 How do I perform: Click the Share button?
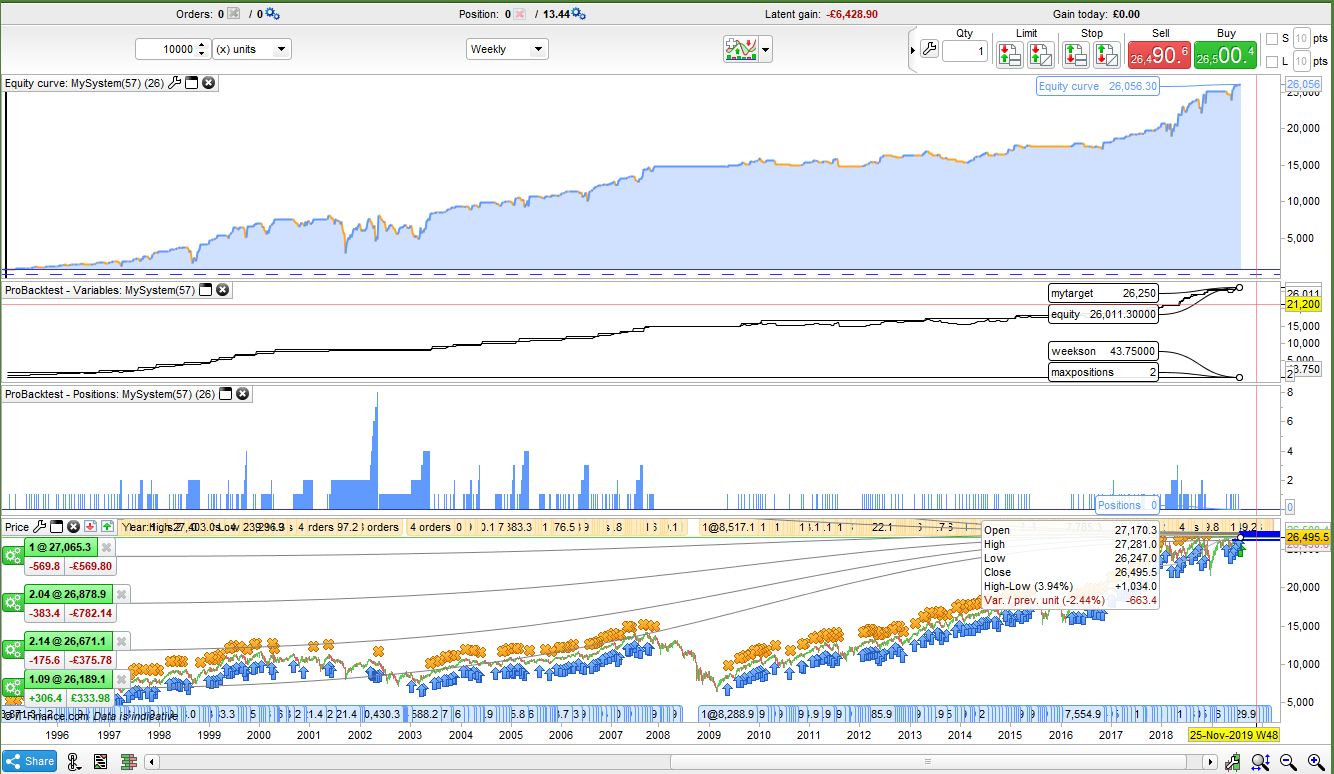tap(30, 761)
